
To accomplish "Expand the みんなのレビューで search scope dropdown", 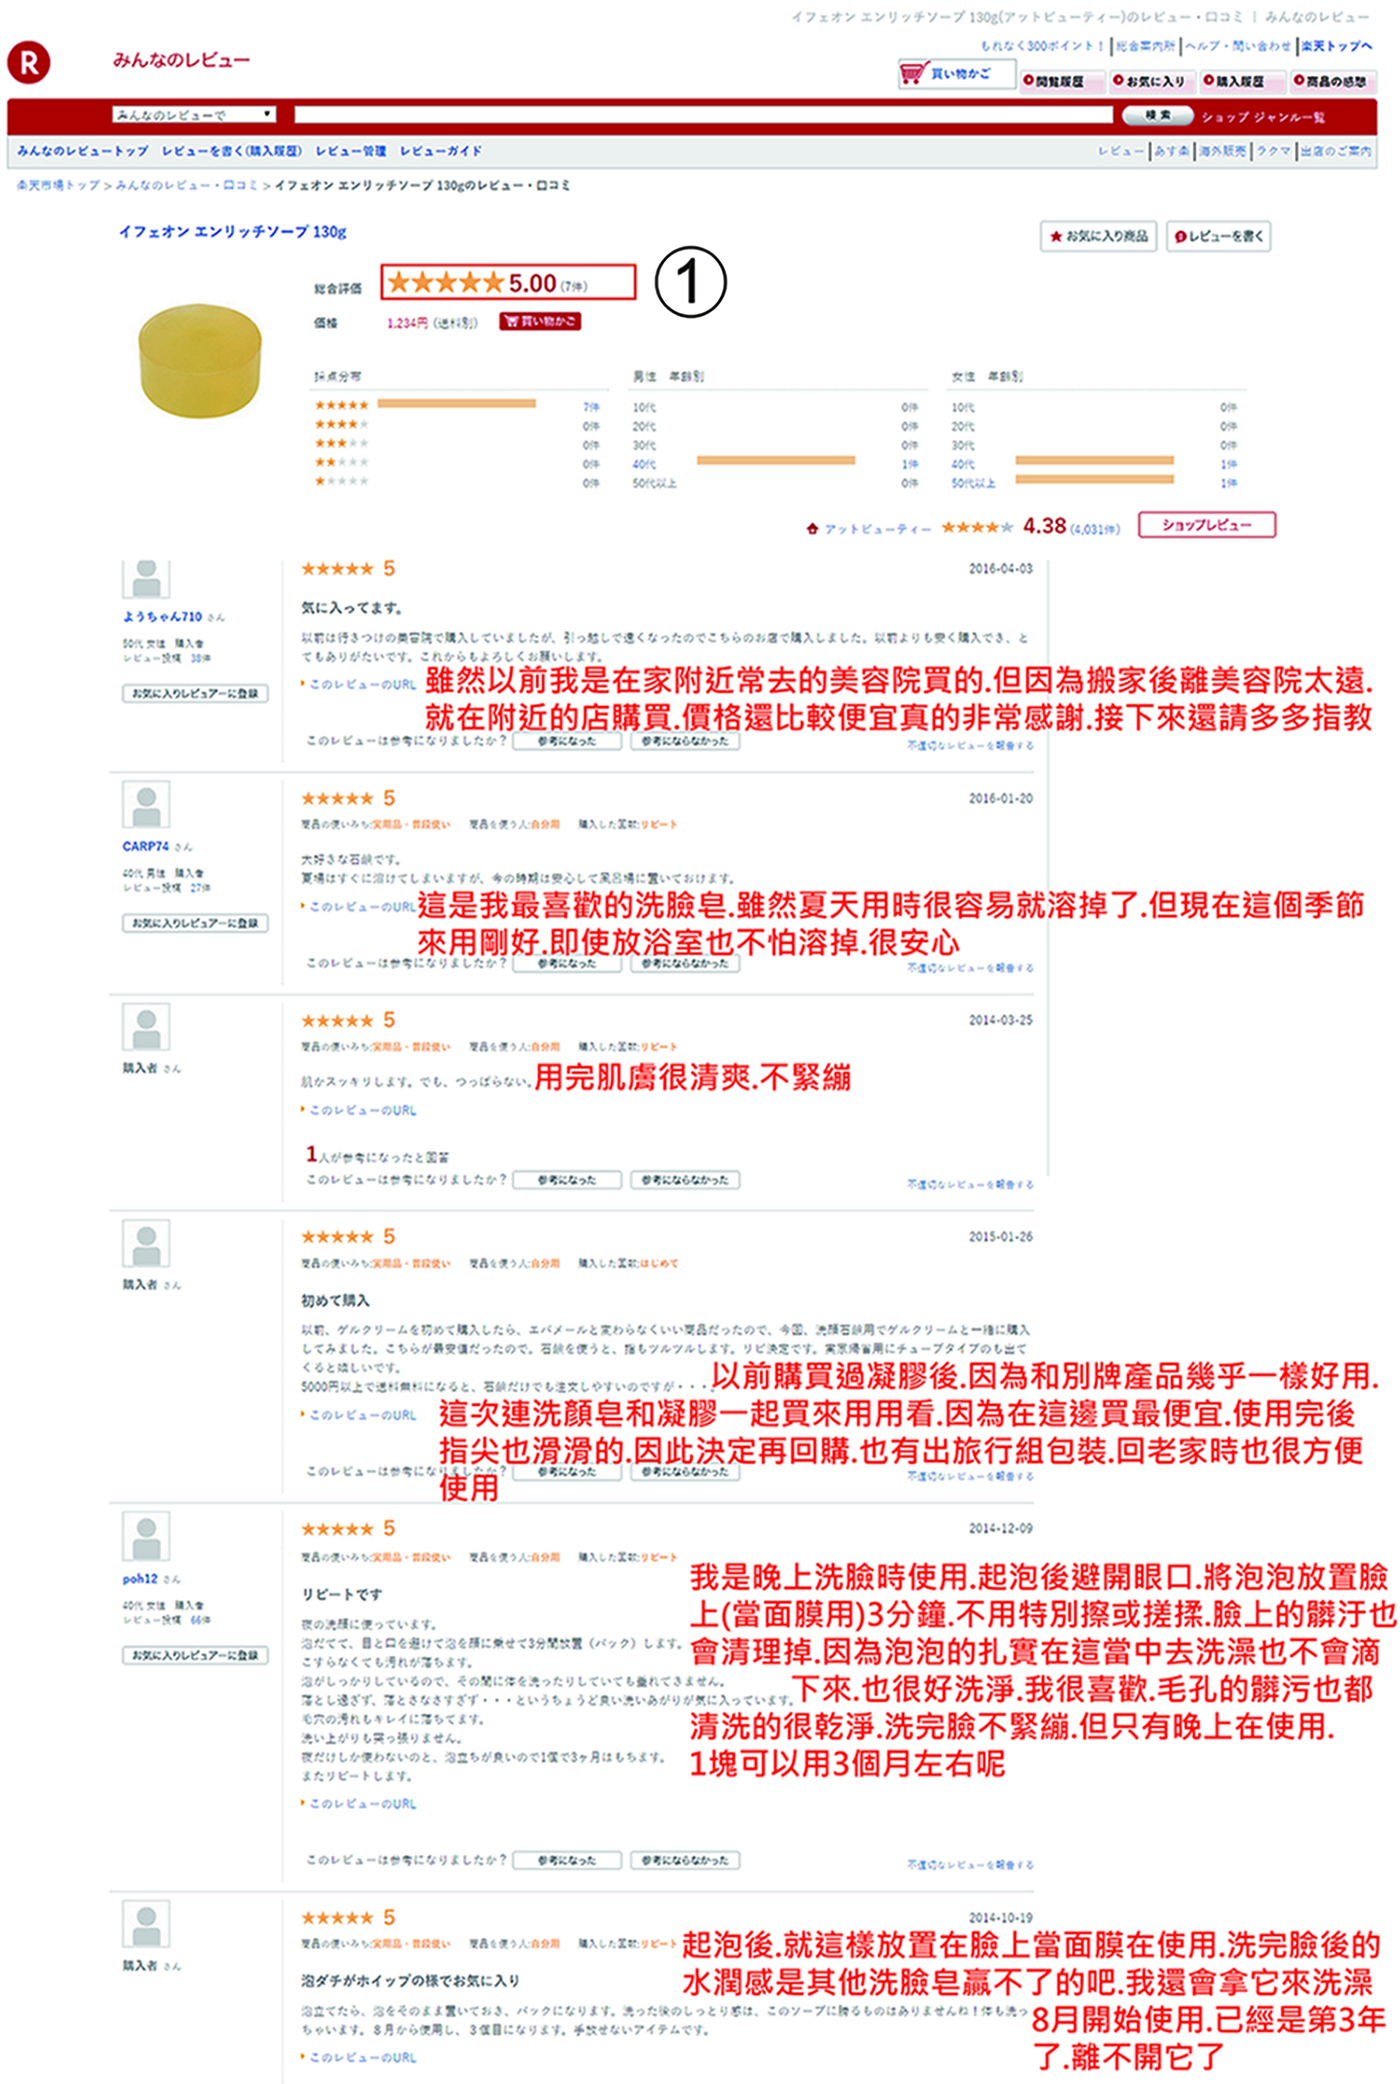I will pyautogui.click(x=193, y=115).
